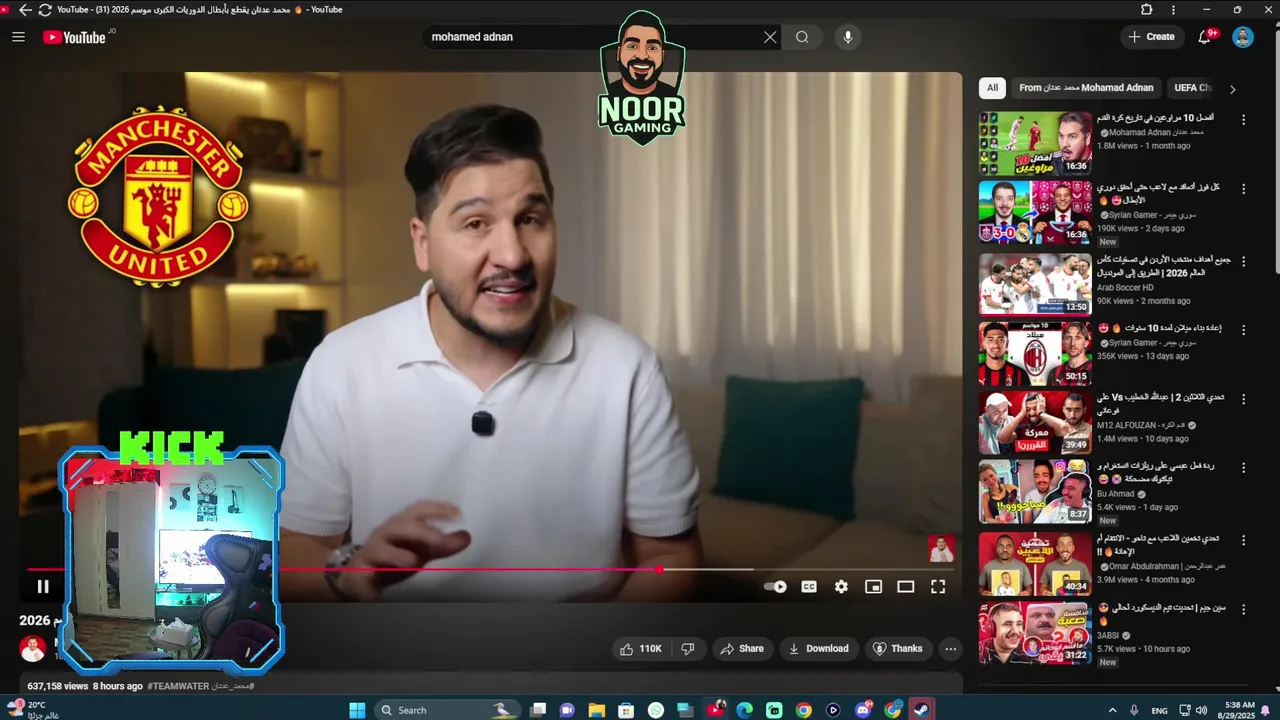Select the 'All' filter chip
The height and width of the screenshot is (720, 1280).
(x=992, y=88)
